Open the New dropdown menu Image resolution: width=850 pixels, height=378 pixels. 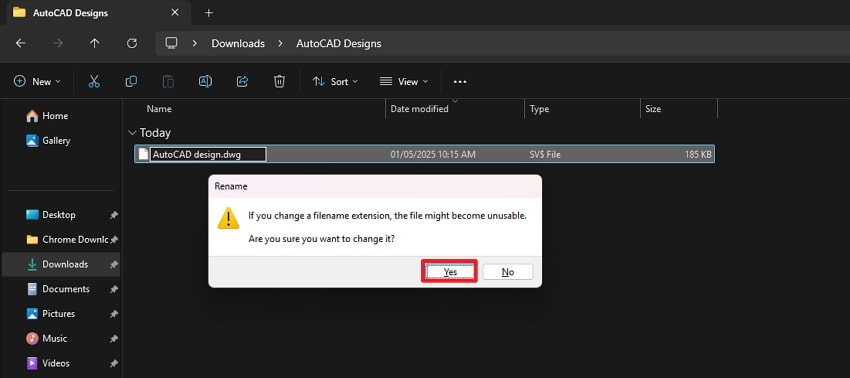pos(37,81)
